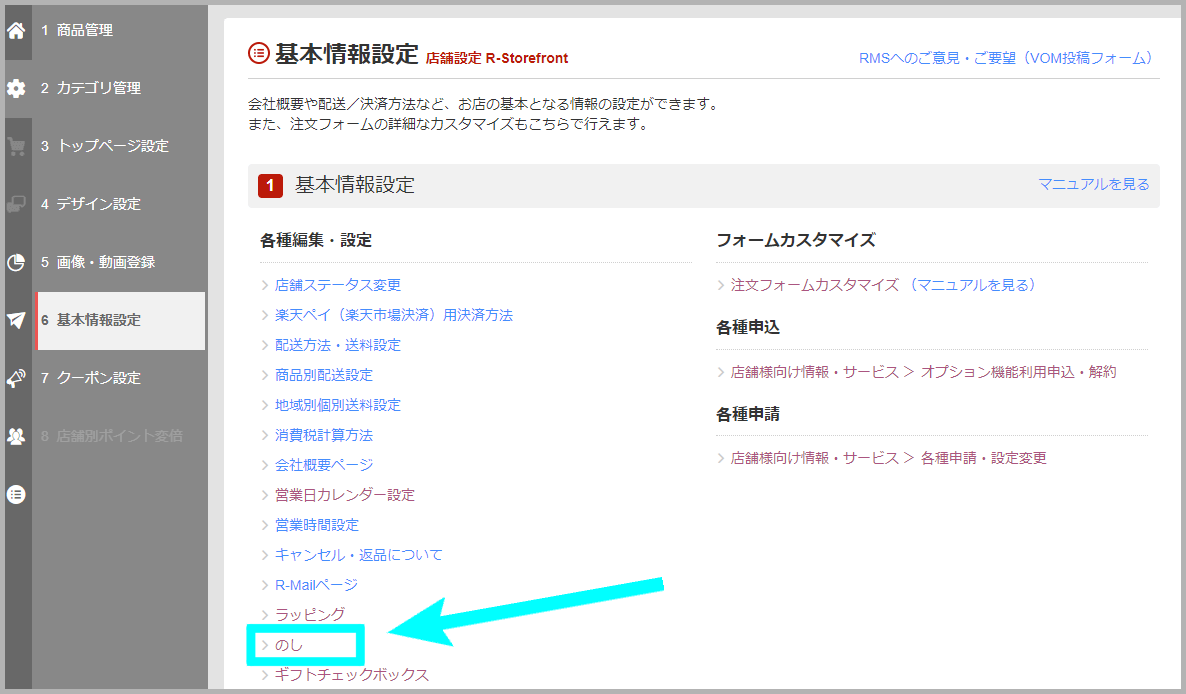Click 各種申請 heading text
The width and height of the screenshot is (1186, 694).
[x=747, y=414]
